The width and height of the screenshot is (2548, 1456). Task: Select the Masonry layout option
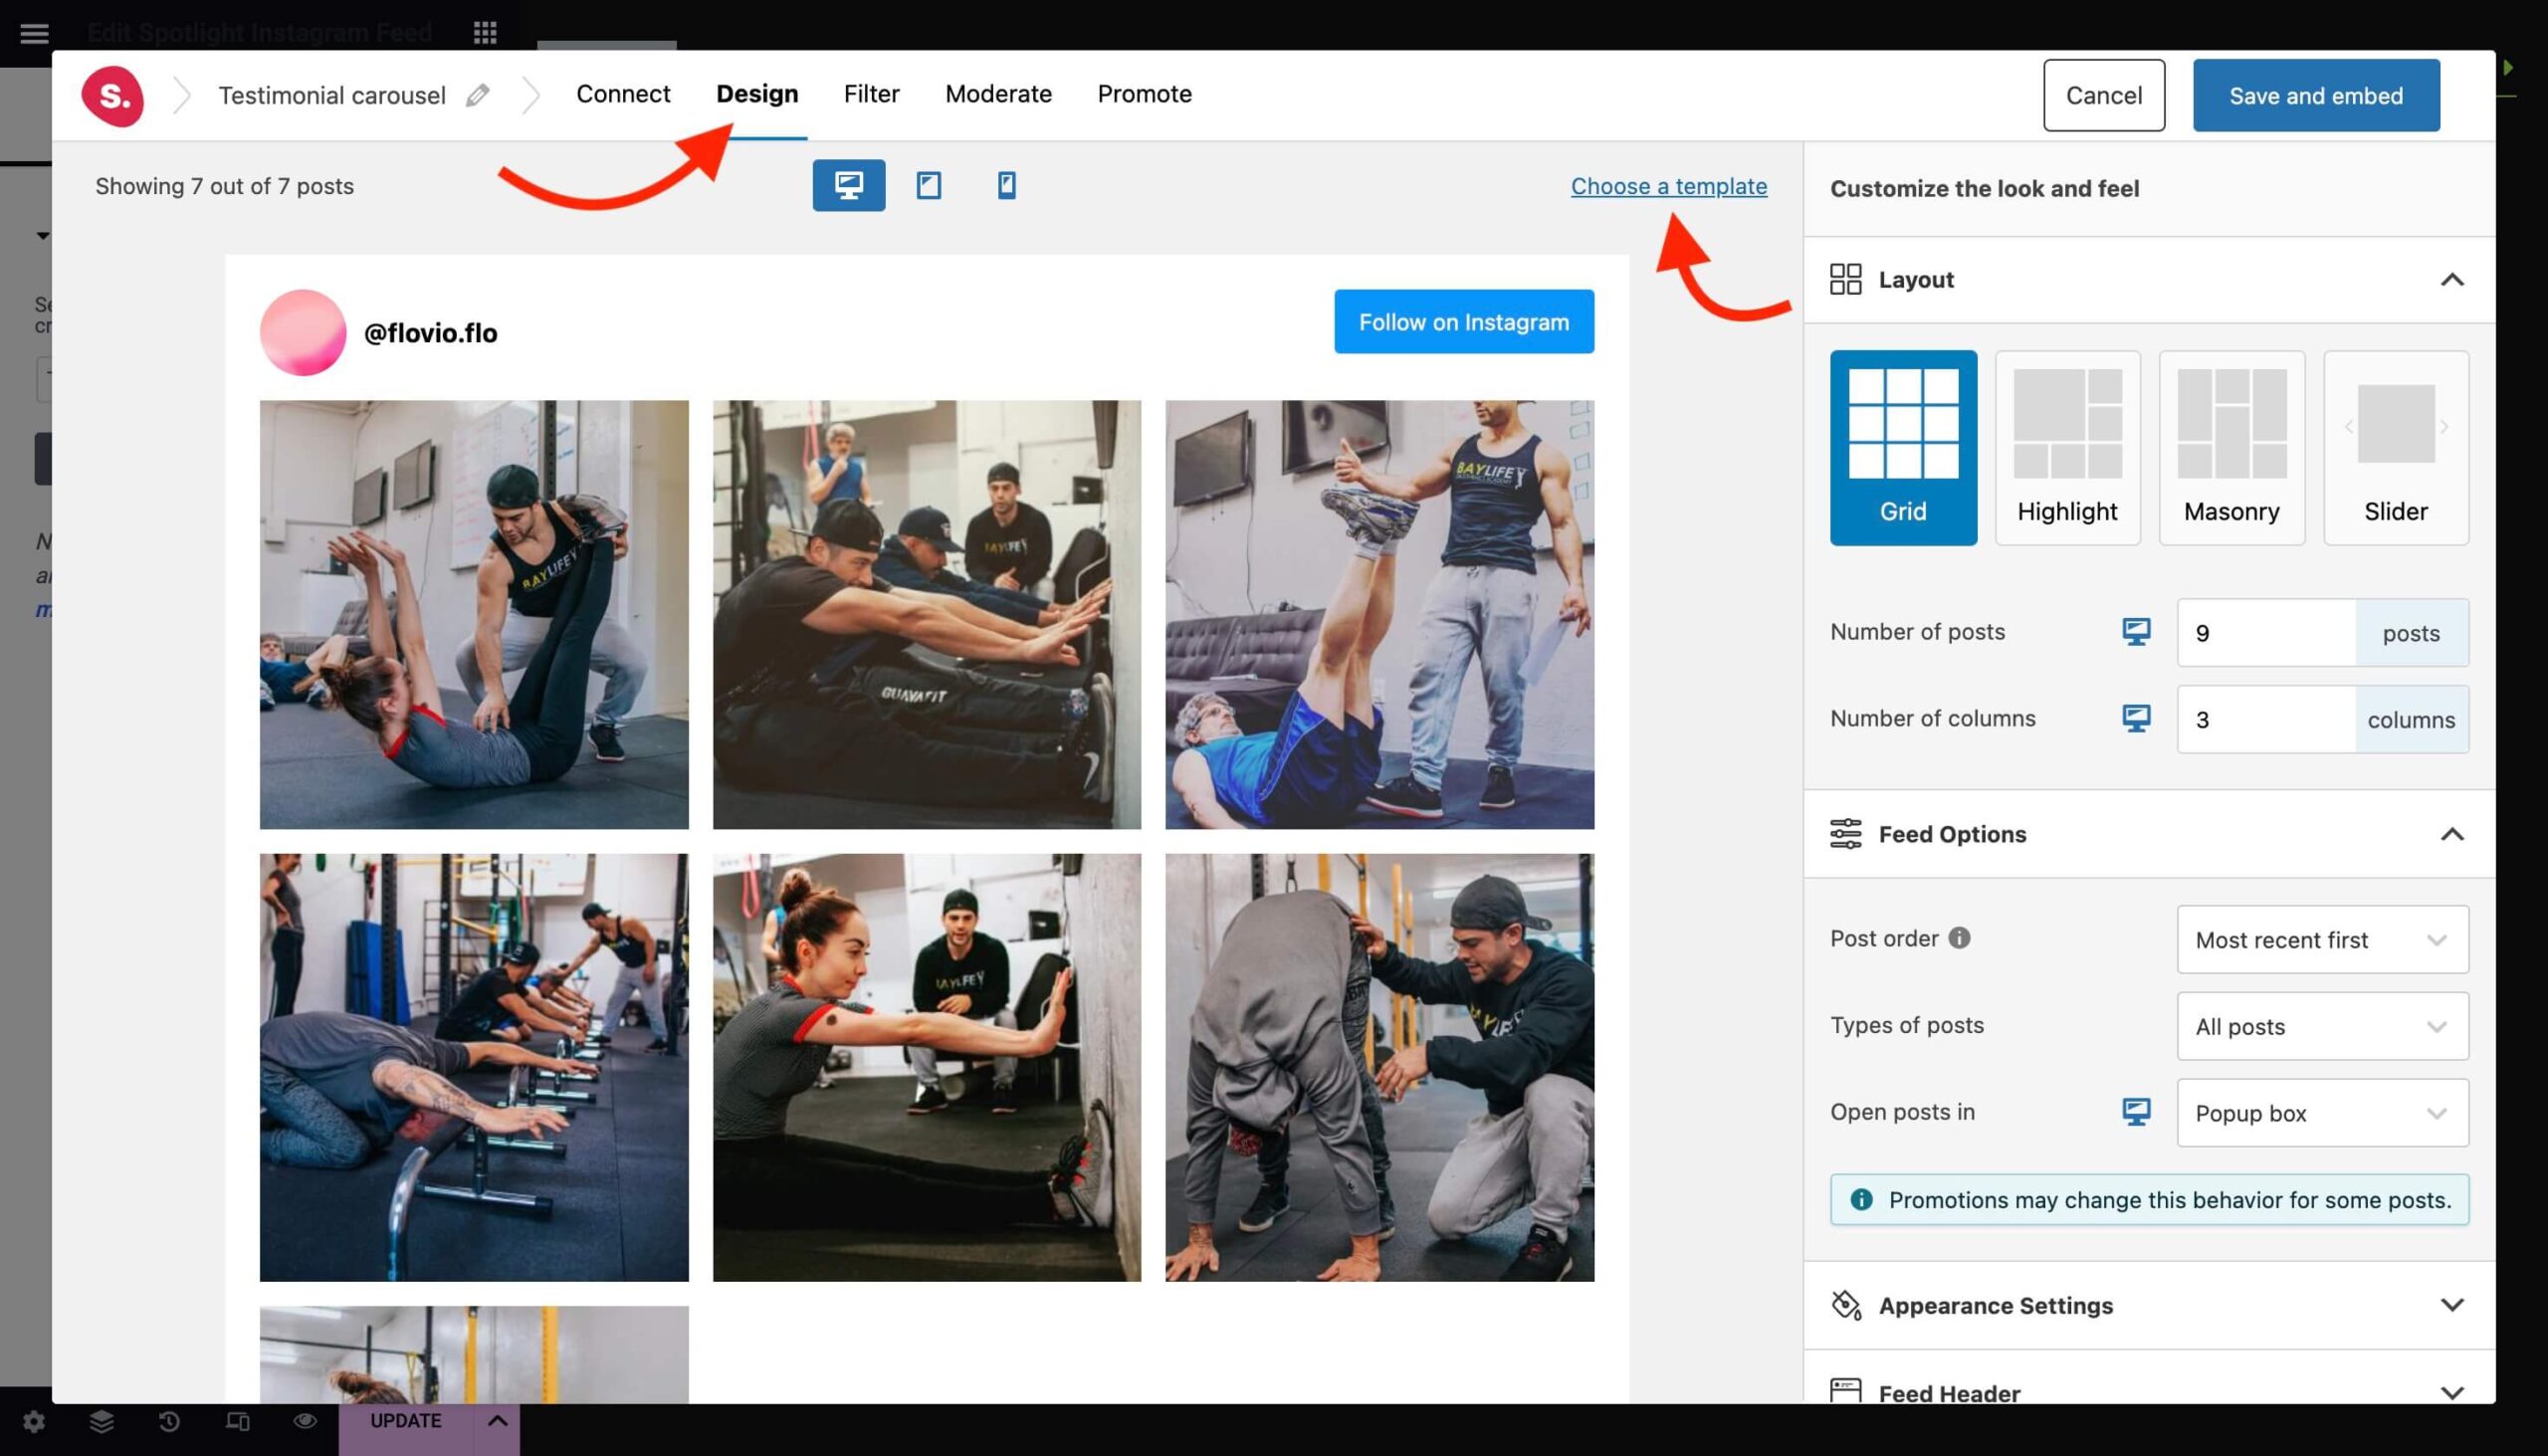[2231, 447]
